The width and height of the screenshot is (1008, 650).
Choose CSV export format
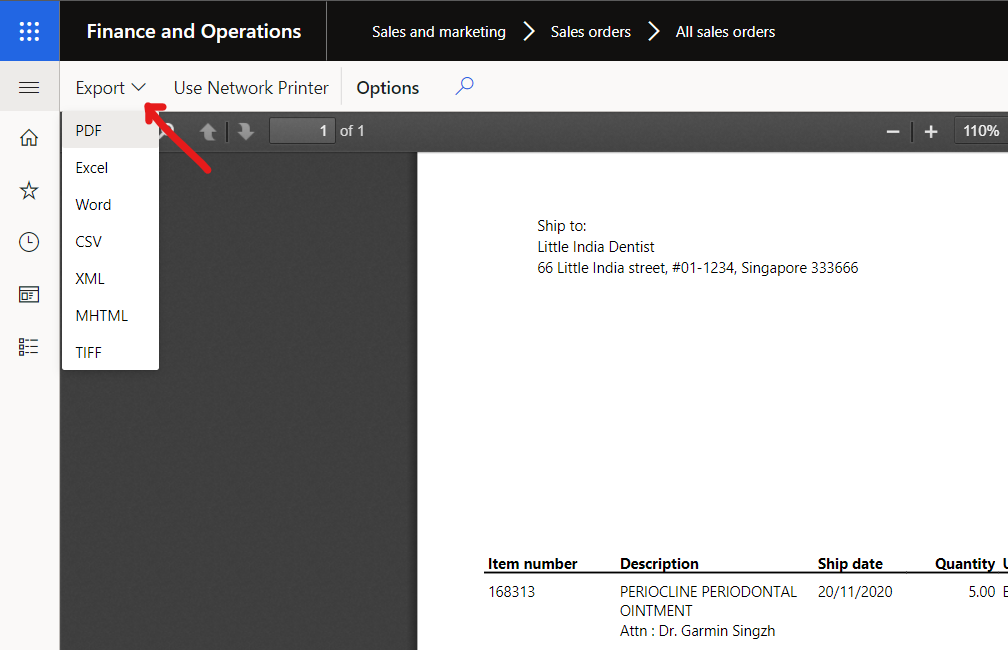pyautogui.click(x=111, y=242)
